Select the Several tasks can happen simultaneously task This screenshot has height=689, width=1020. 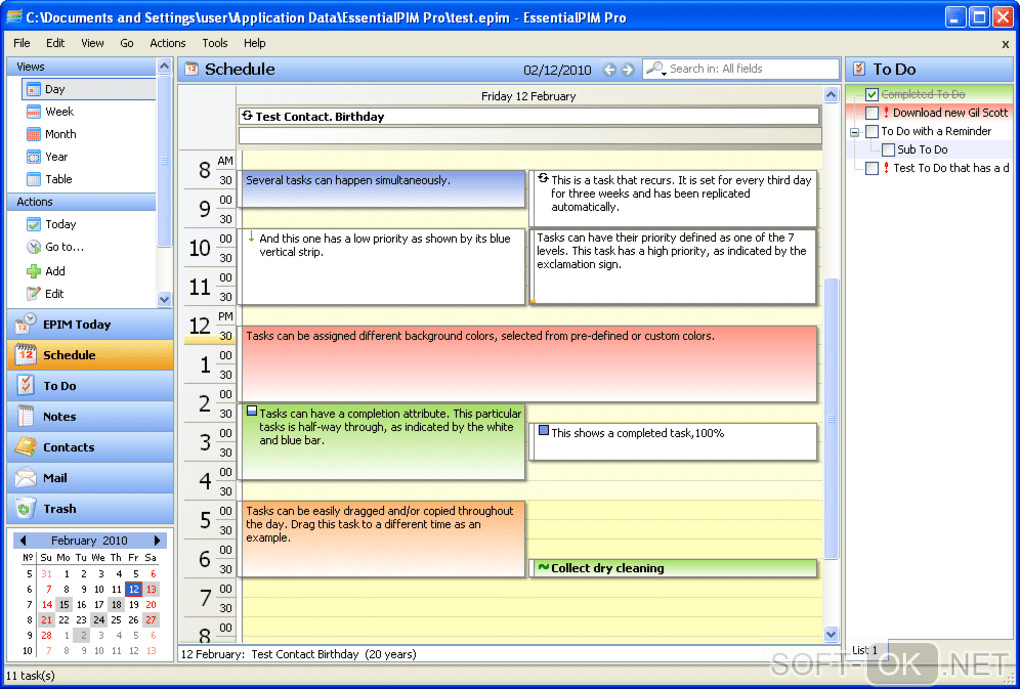tap(383, 189)
